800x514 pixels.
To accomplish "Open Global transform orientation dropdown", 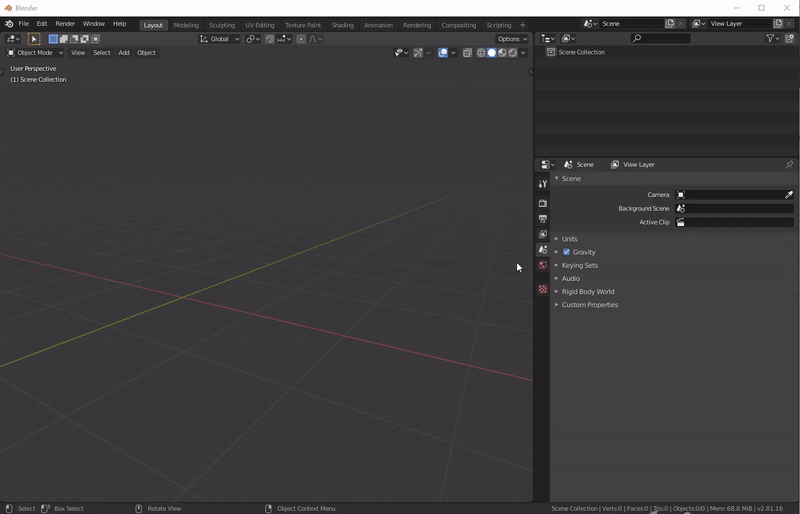I will pyautogui.click(x=219, y=39).
